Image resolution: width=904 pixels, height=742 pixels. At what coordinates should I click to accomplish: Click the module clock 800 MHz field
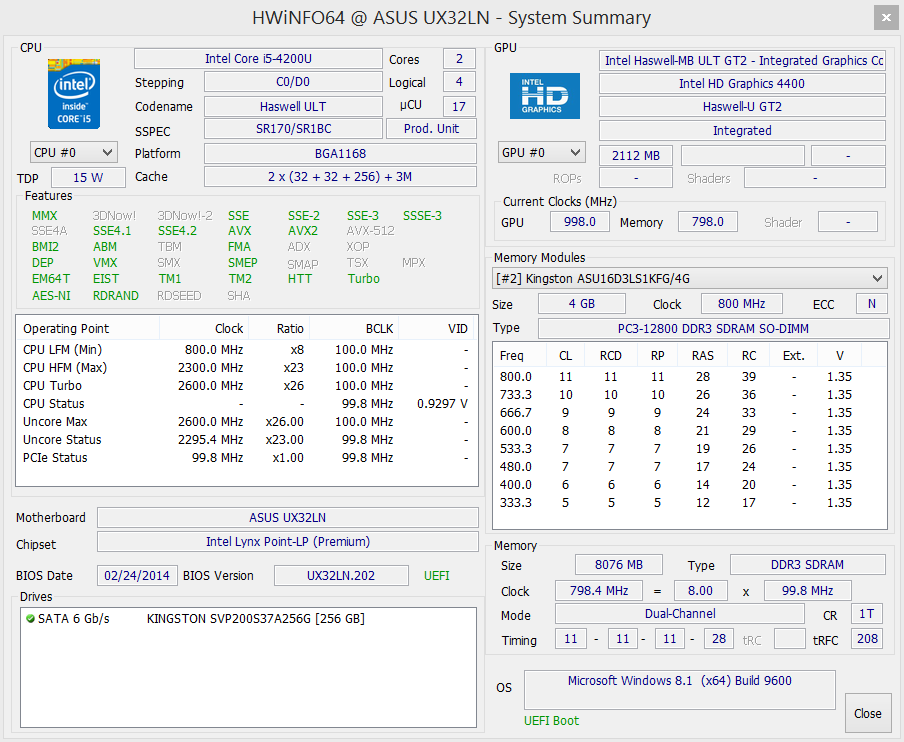tap(741, 304)
